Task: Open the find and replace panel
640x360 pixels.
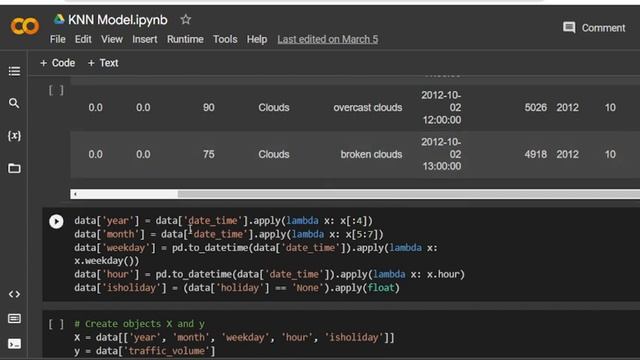Action: pyautogui.click(x=14, y=103)
